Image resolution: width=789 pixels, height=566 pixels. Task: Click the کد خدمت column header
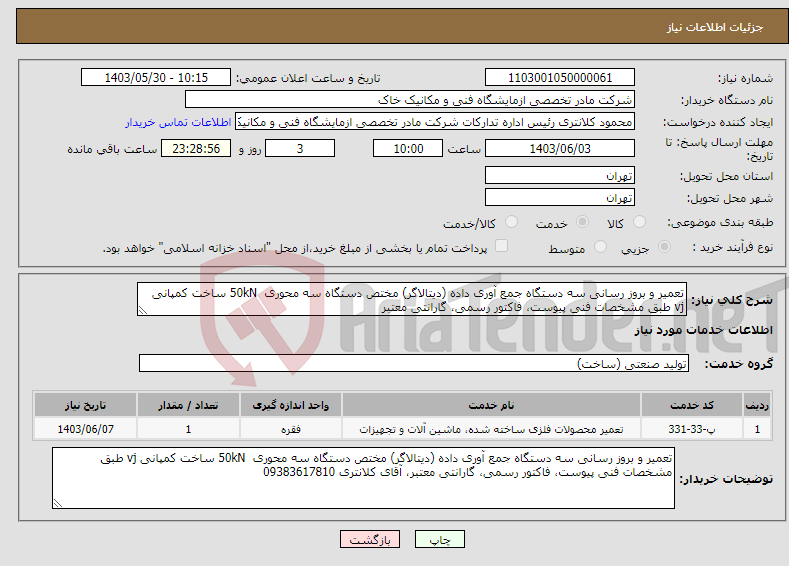692,405
